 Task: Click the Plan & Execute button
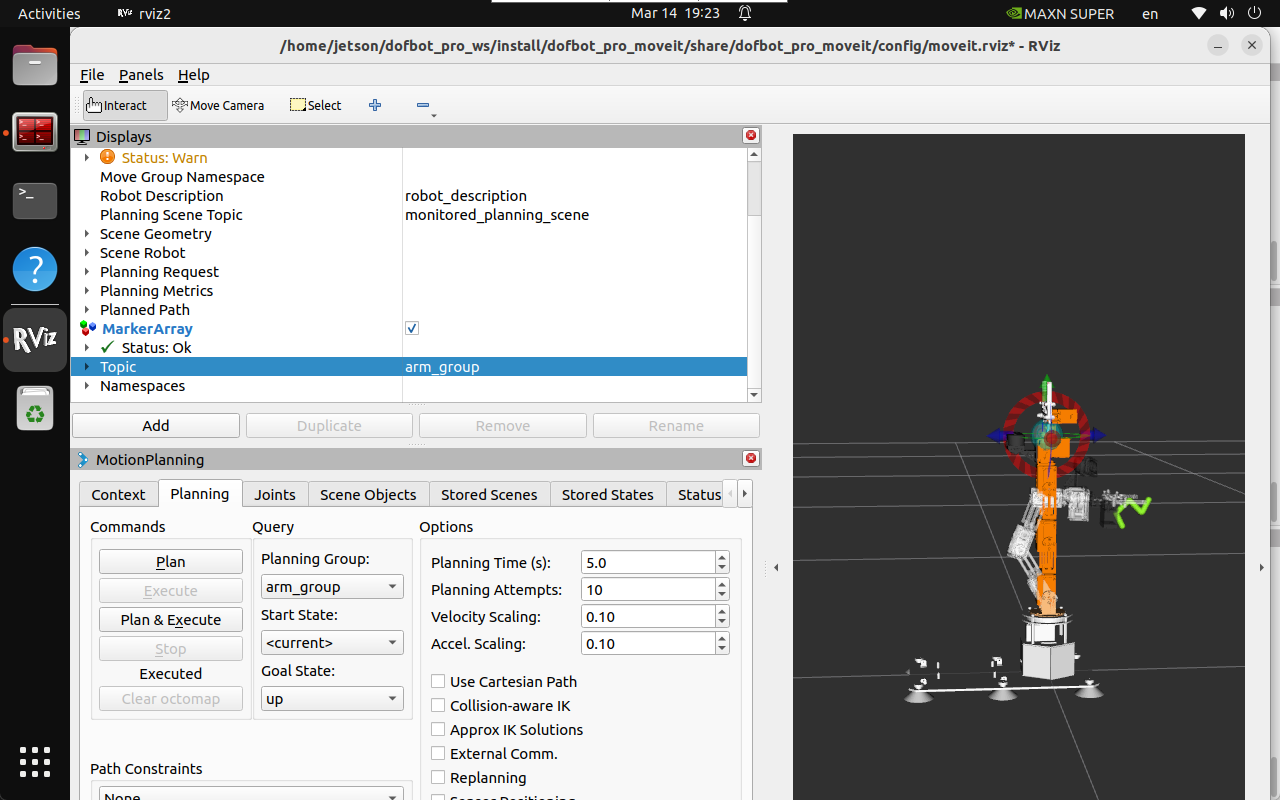click(171, 620)
